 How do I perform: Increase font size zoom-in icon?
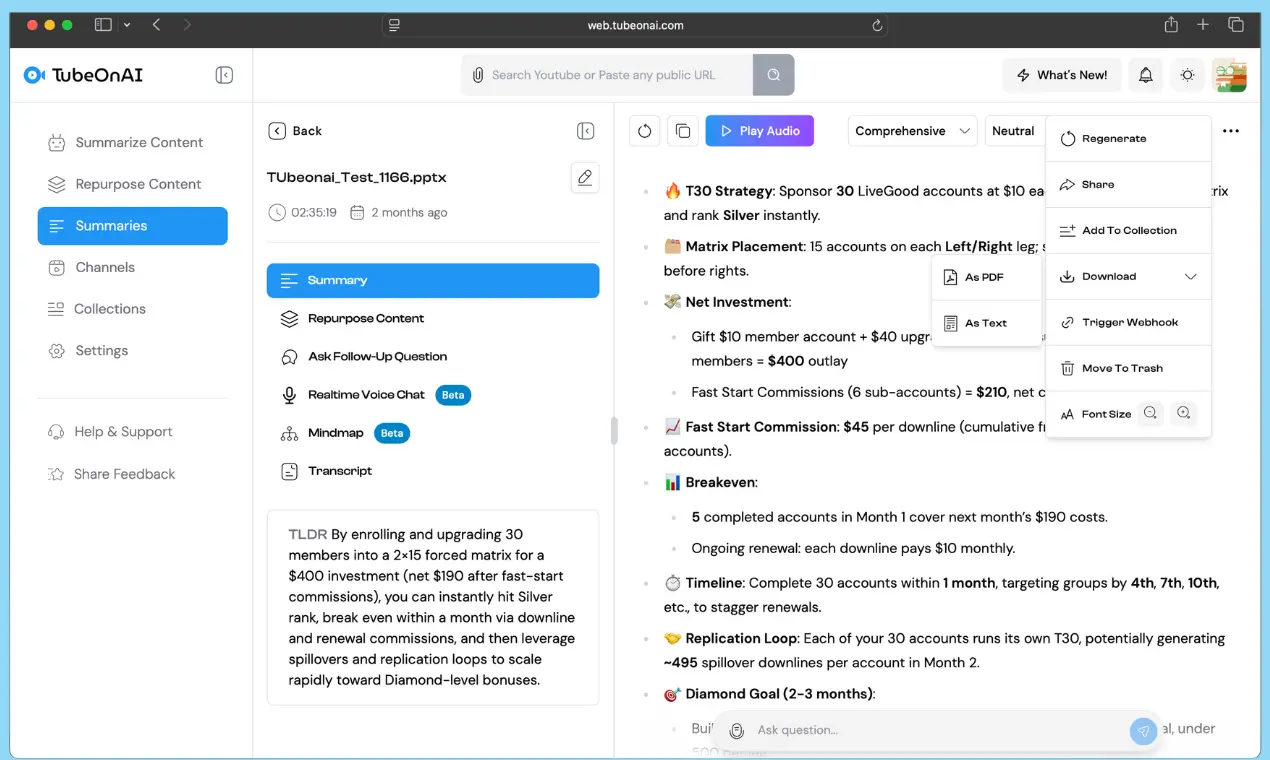pyautogui.click(x=1184, y=414)
